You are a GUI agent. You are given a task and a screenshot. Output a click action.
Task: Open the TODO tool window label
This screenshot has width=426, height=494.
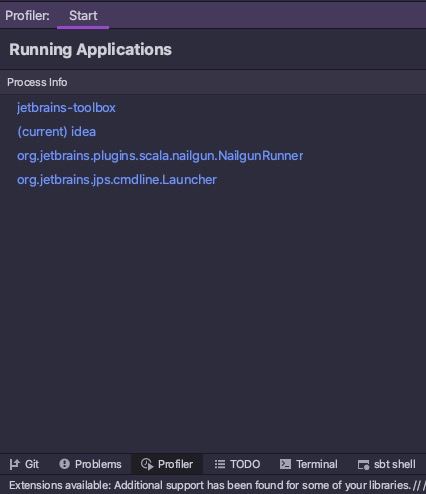pyautogui.click(x=245, y=464)
